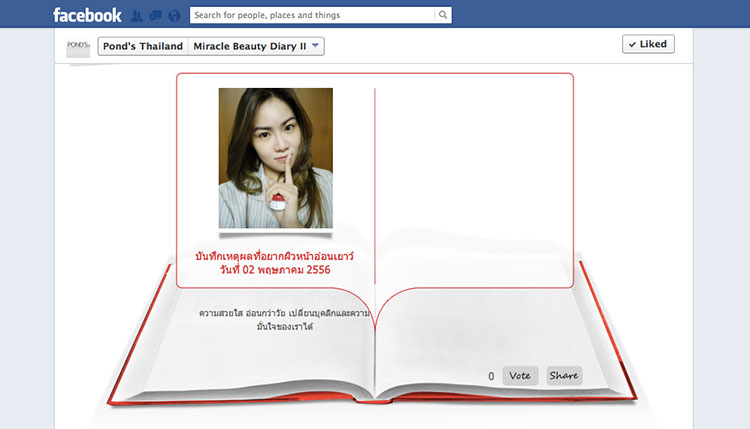Viewport: 750px width, 429px height.
Task: Focus the Facebook search field
Action: point(312,15)
